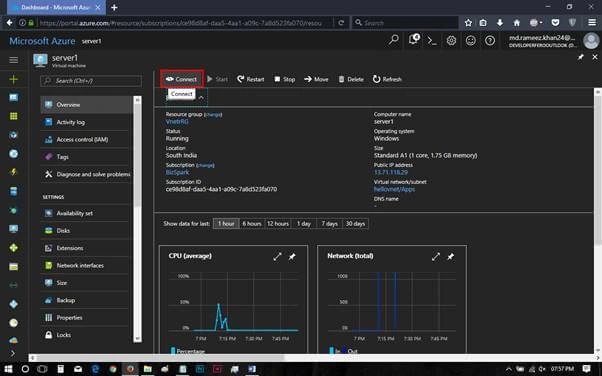Open Firefox downloads arrow
Screen dimensions: 602x376
click(499, 23)
